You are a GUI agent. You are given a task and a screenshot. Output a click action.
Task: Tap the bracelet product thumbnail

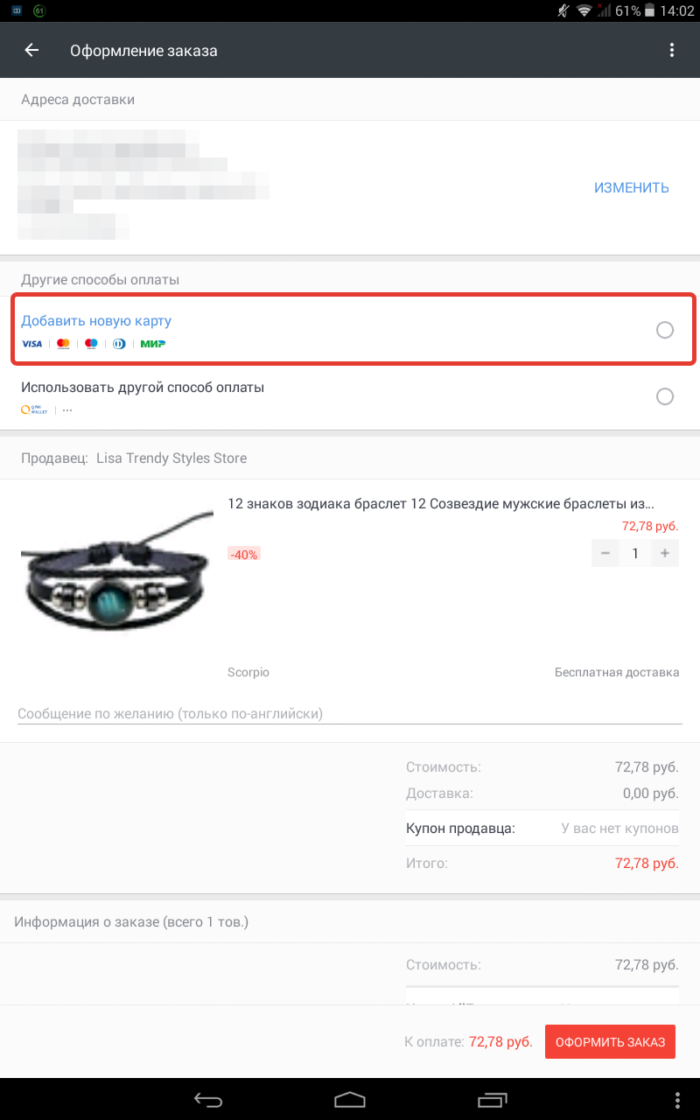pyautogui.click(x=117, y=568)
